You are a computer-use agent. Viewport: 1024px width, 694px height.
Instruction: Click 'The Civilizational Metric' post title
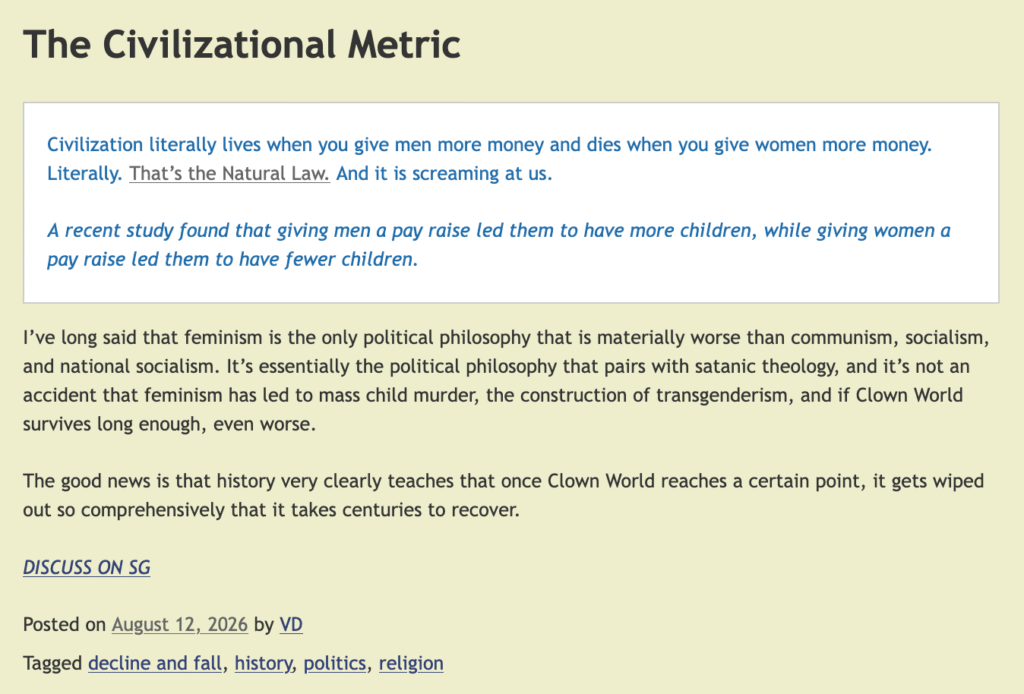click(242, 44)
